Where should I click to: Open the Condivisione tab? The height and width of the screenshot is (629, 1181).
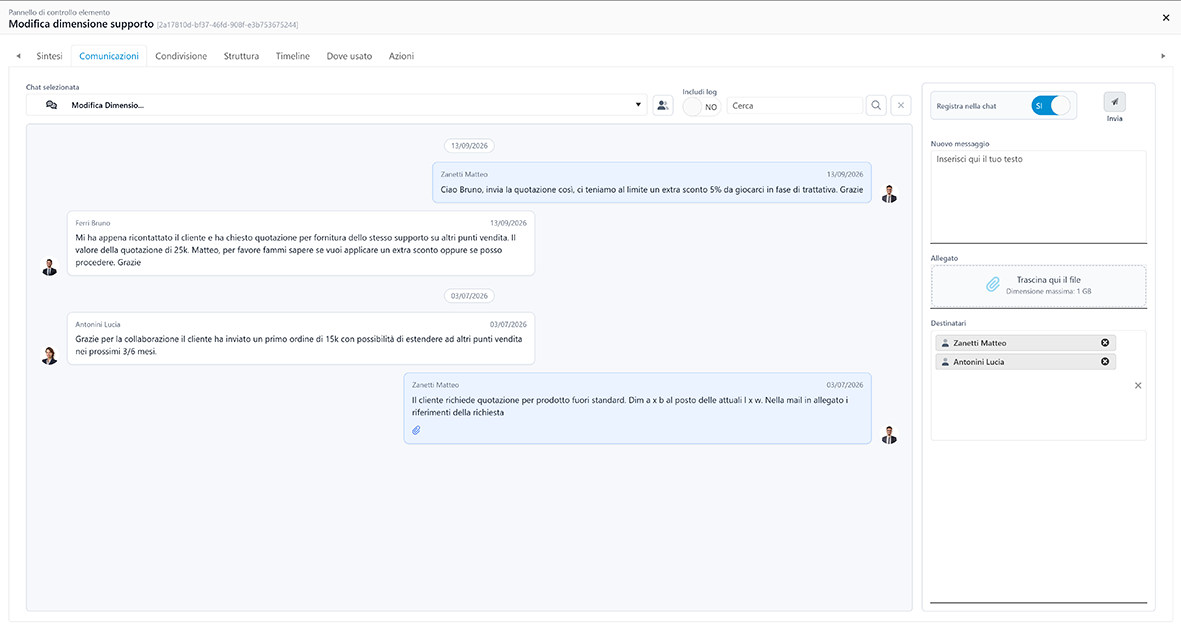[x=181, y=56]
